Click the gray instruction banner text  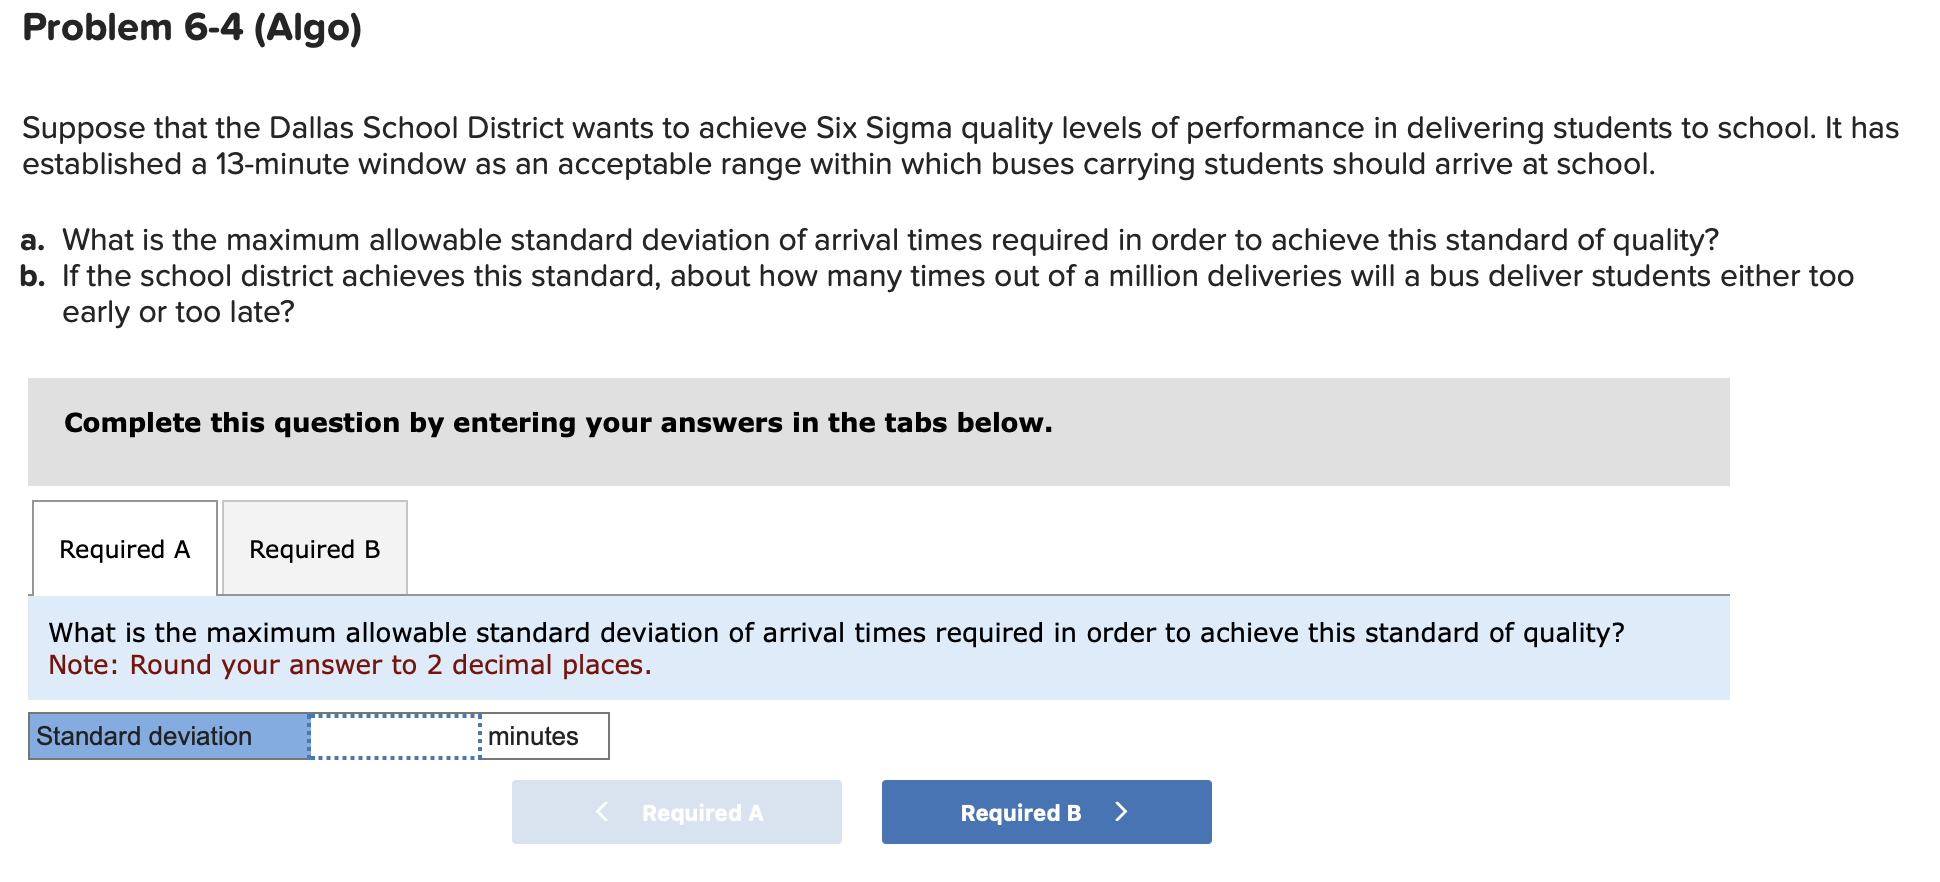557,422
